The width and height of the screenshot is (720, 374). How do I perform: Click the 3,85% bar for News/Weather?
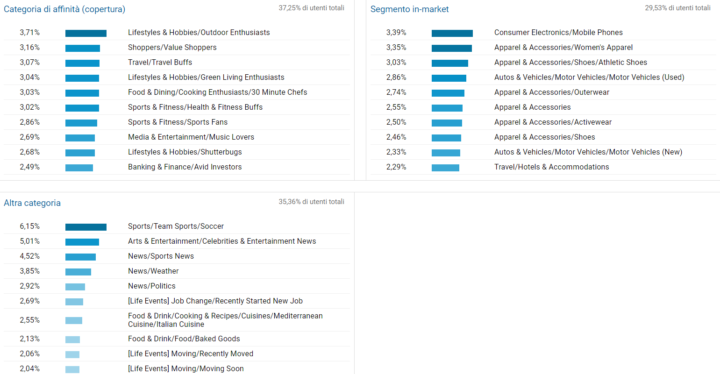(78, 272)
